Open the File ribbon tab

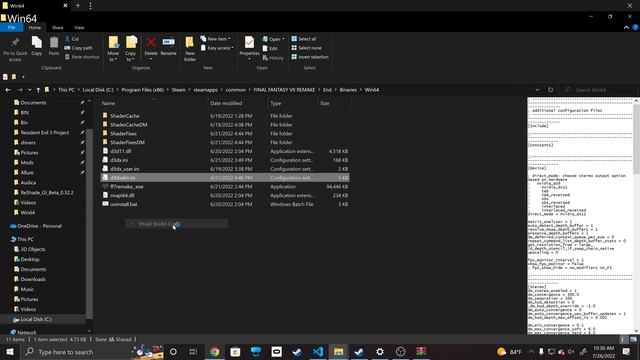click(11, 27)
